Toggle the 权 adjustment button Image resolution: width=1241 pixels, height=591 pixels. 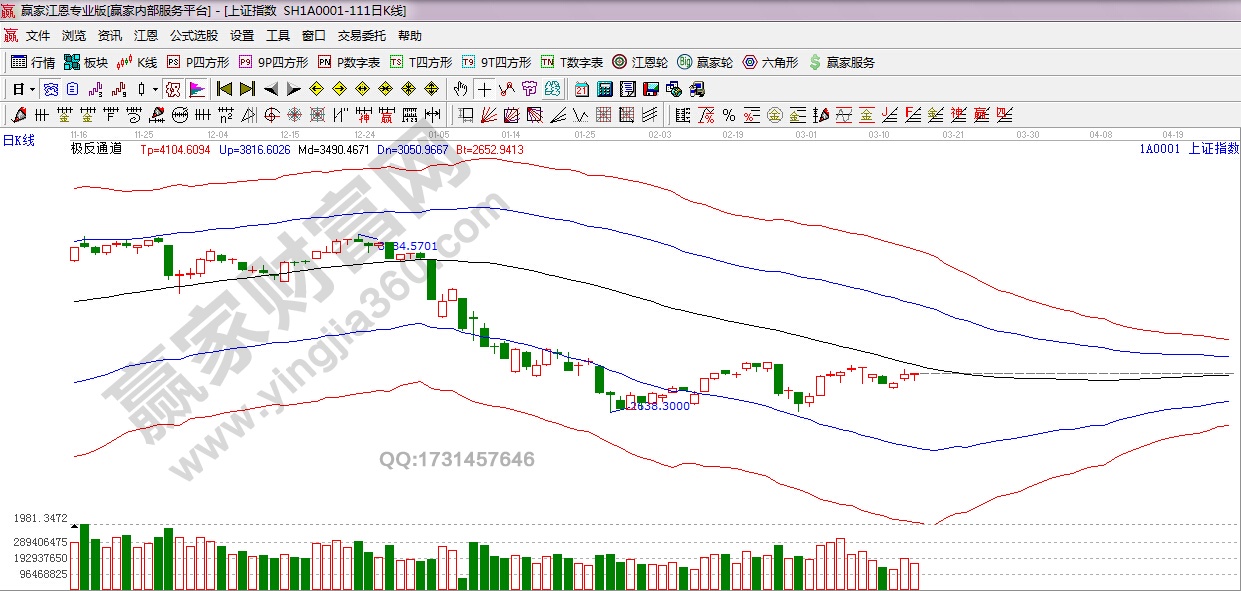pos(173,89)
